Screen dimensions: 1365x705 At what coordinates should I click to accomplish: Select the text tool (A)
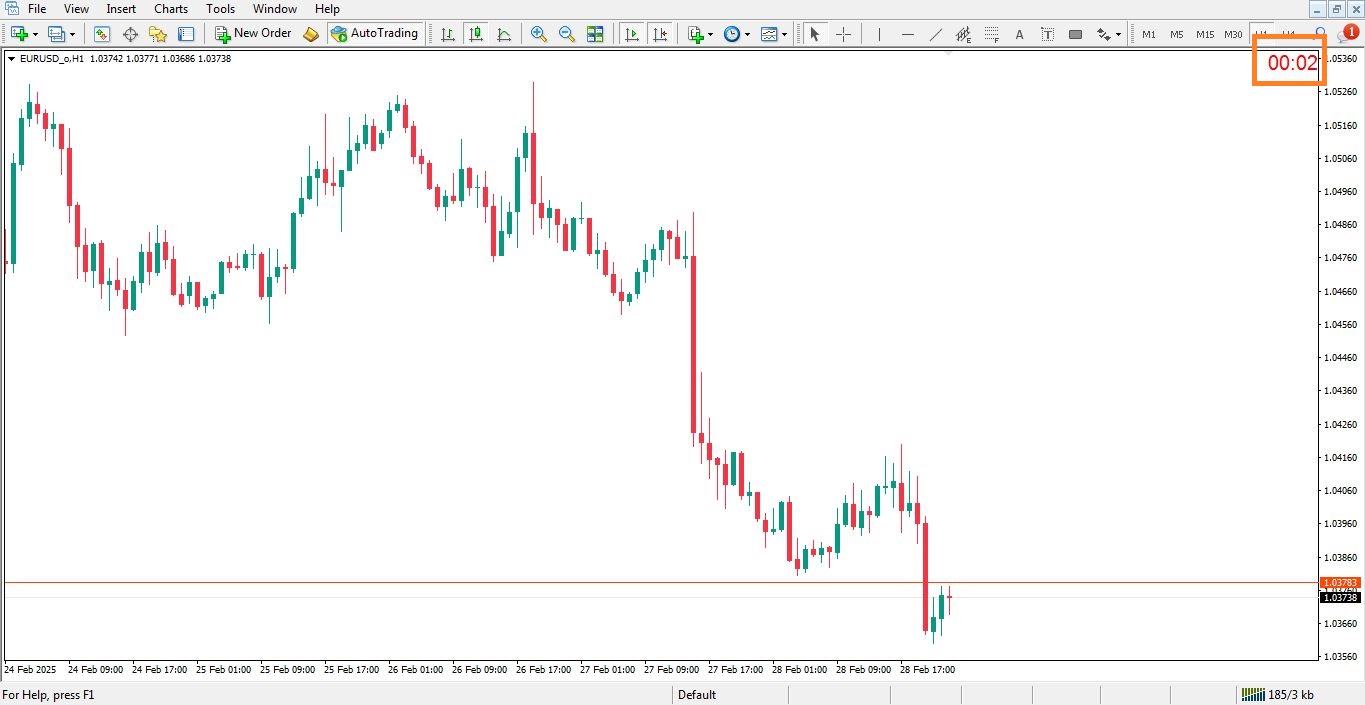click(1019, 34)
